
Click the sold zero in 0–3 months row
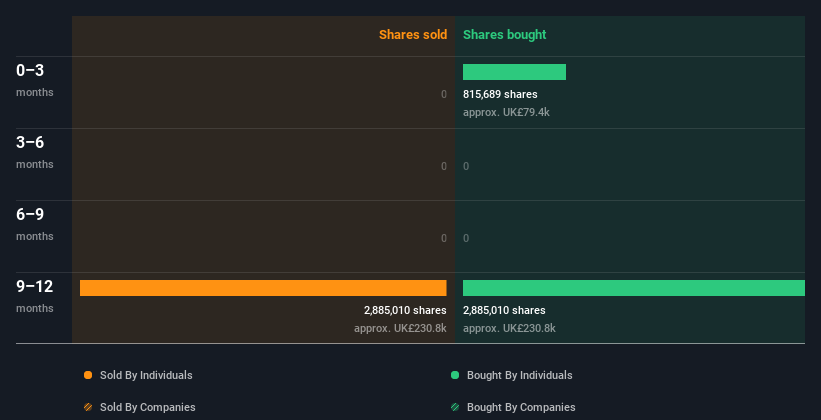click(444, 95)
